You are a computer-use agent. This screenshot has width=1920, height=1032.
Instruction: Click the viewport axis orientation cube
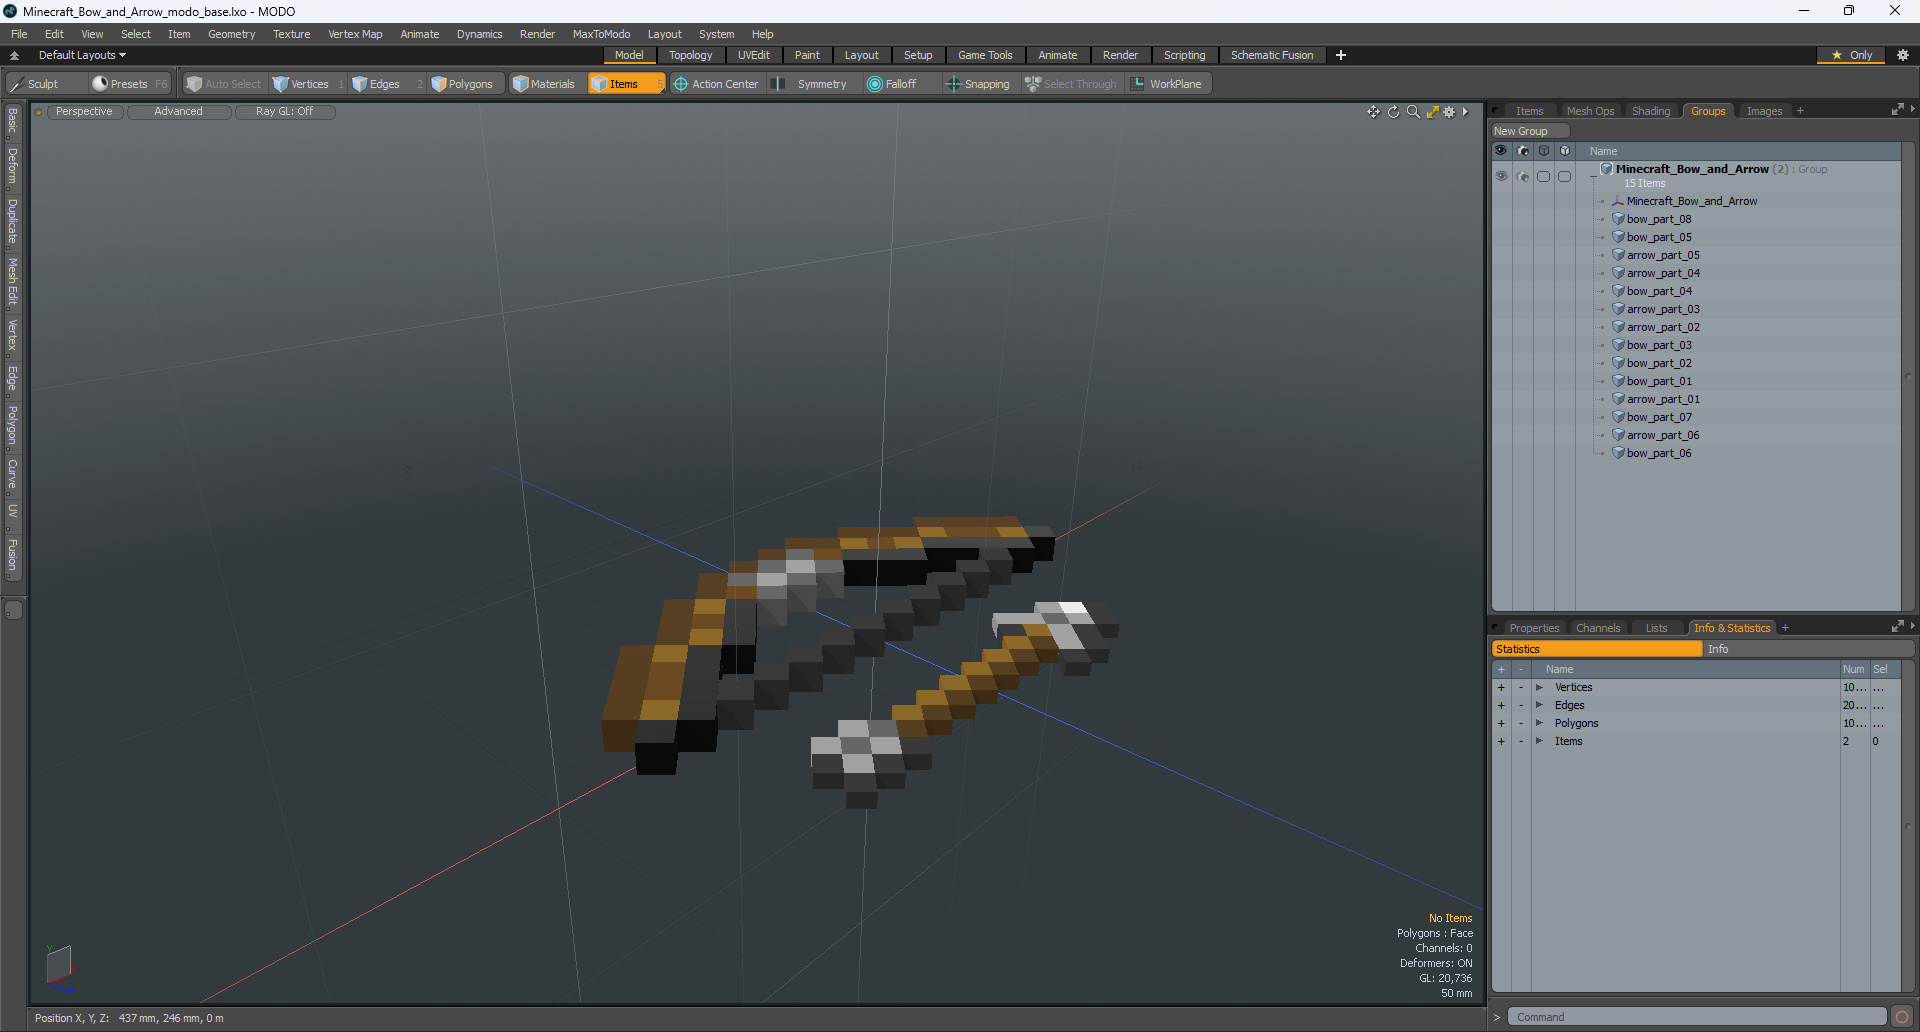tap(60, 966)
